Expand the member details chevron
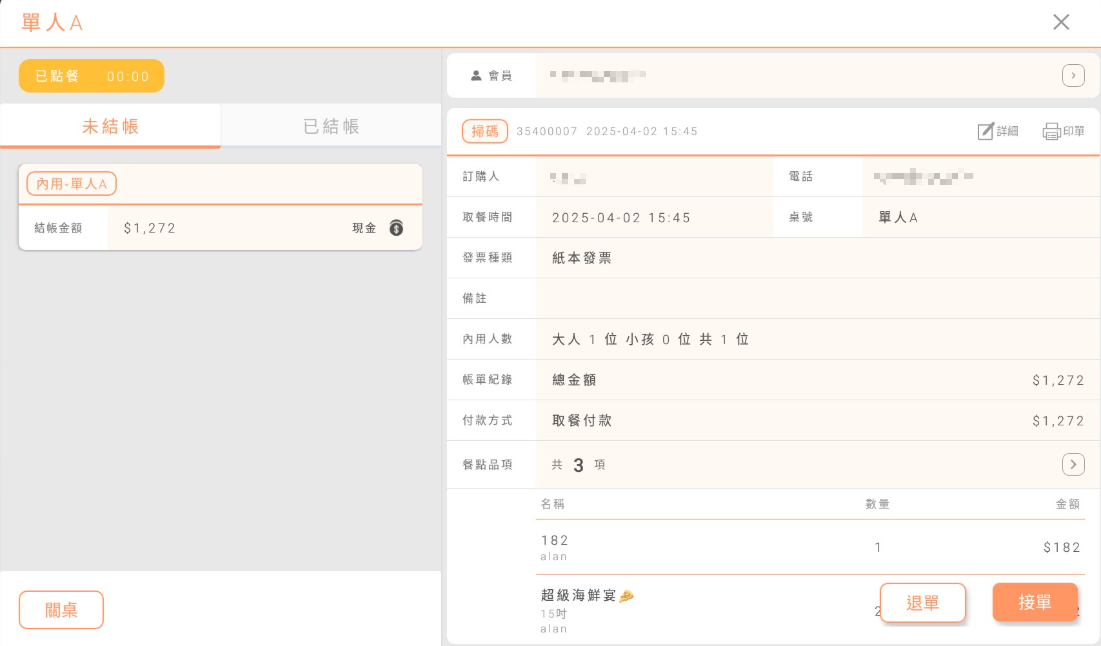This screenshot has height=646, width=1101. pos(1073,75)
